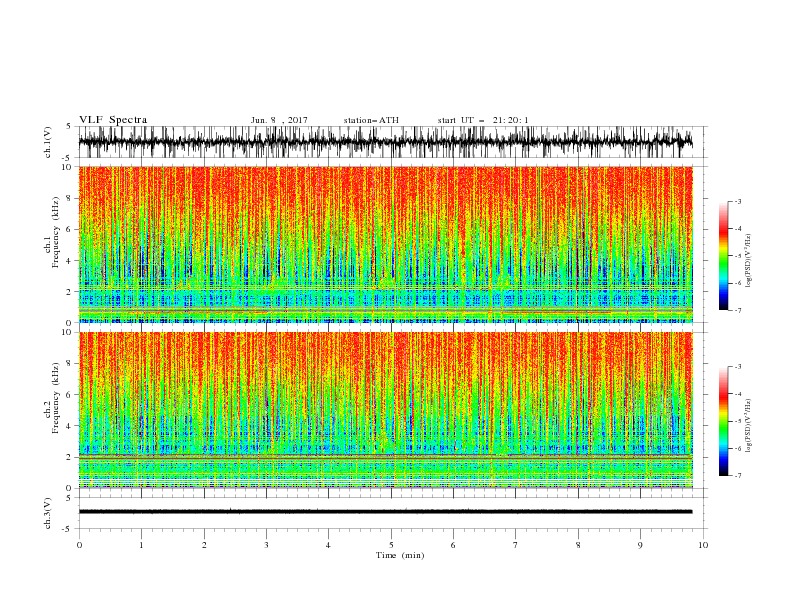Click the ch.1 color bar 'log(PSD)(V²/Hz)' label
This screenshot has width=792, height=612.
[x=749, y=261]
